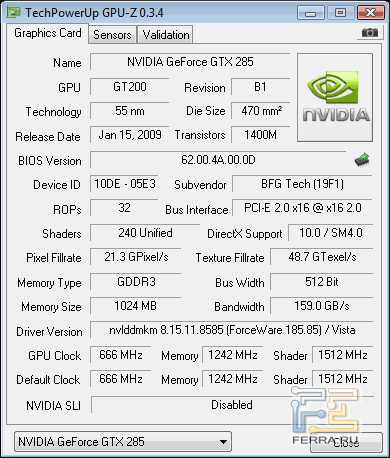
Task: Click the Bus Width value 512 Bit
Action: (x=322, y=282)
